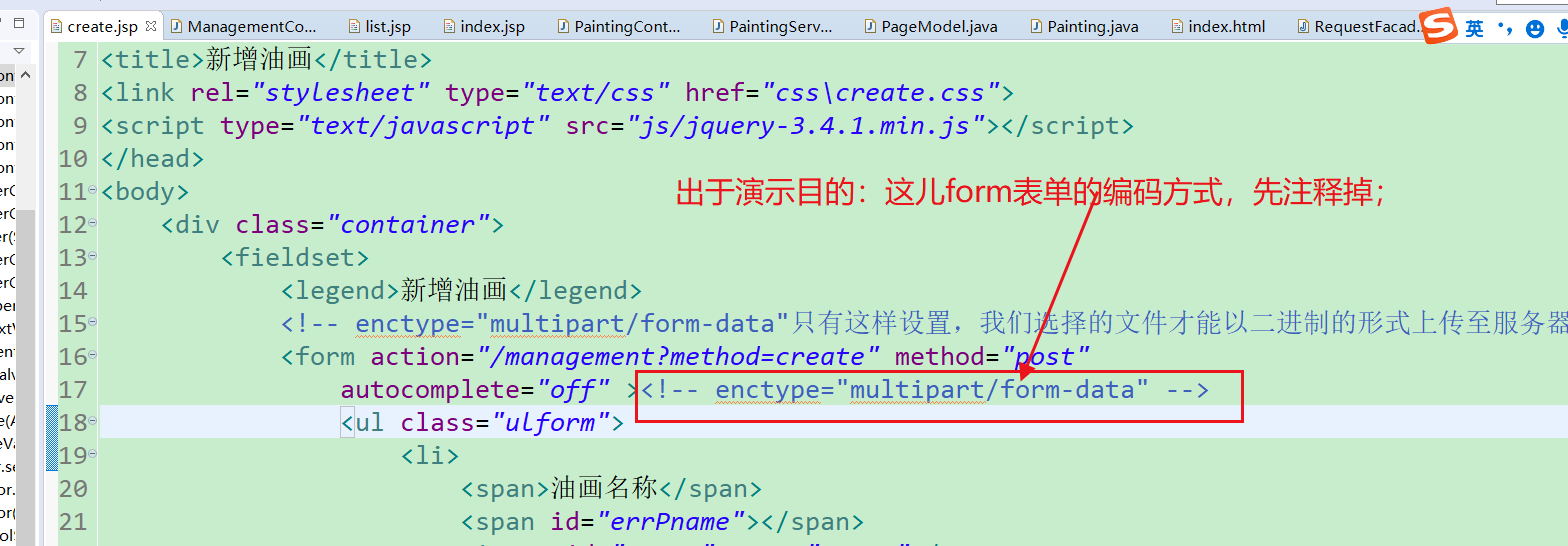The image size is (1568, 546).
Task: Toggle Sogou punctuation mode icon
Action: point(1506,29)
